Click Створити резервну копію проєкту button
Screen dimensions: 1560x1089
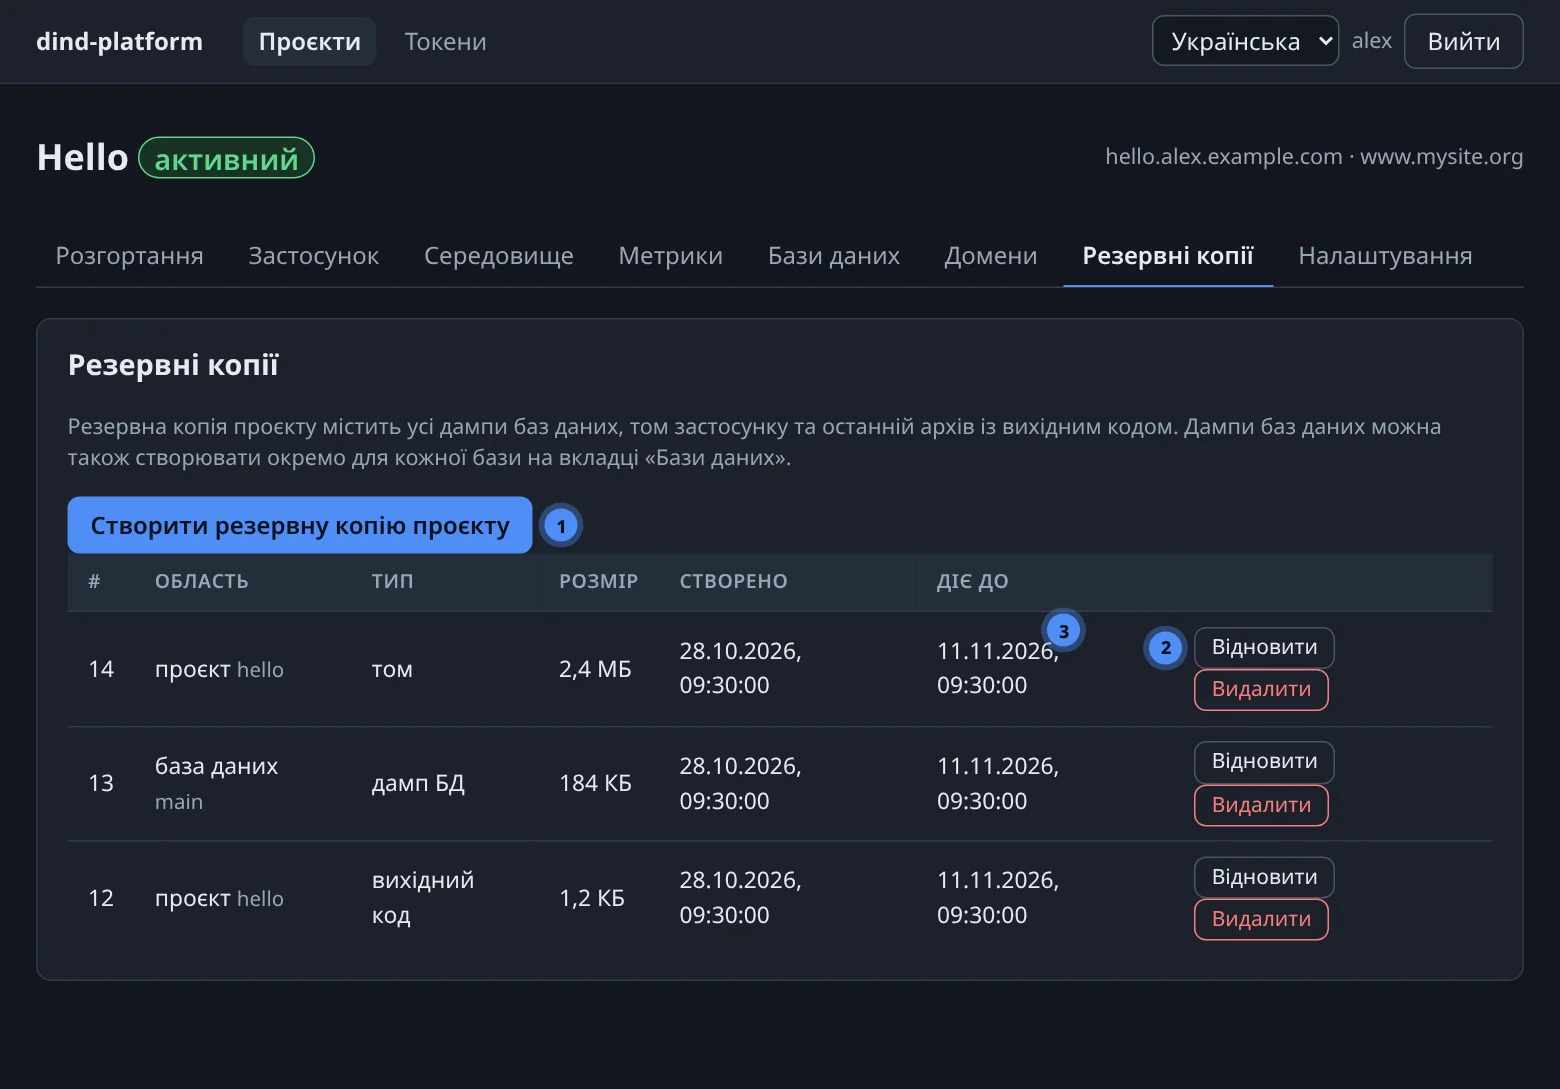point(300,525)
